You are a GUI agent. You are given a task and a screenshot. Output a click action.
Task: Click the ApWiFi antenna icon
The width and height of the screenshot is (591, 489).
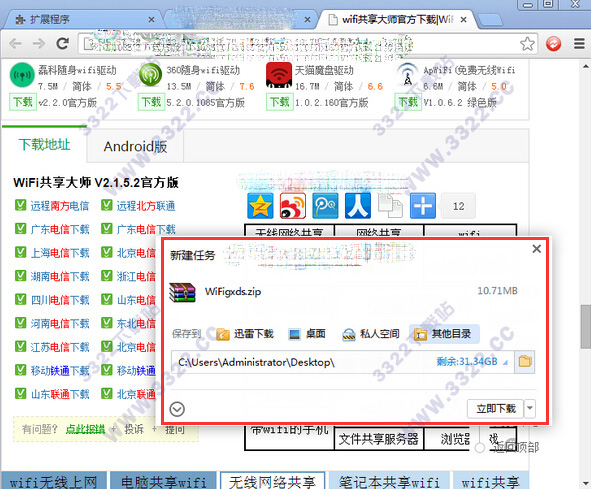point(407,75)
